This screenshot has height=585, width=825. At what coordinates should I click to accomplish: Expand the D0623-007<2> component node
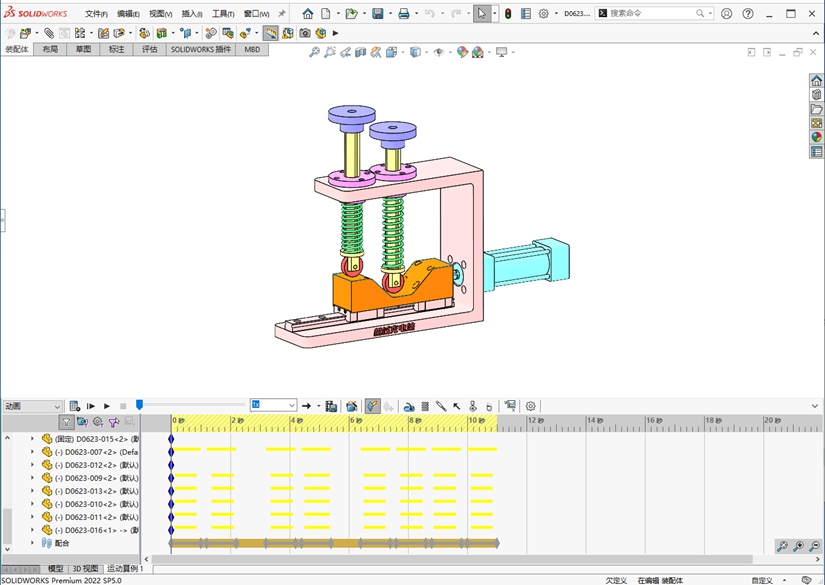[32, 452]
